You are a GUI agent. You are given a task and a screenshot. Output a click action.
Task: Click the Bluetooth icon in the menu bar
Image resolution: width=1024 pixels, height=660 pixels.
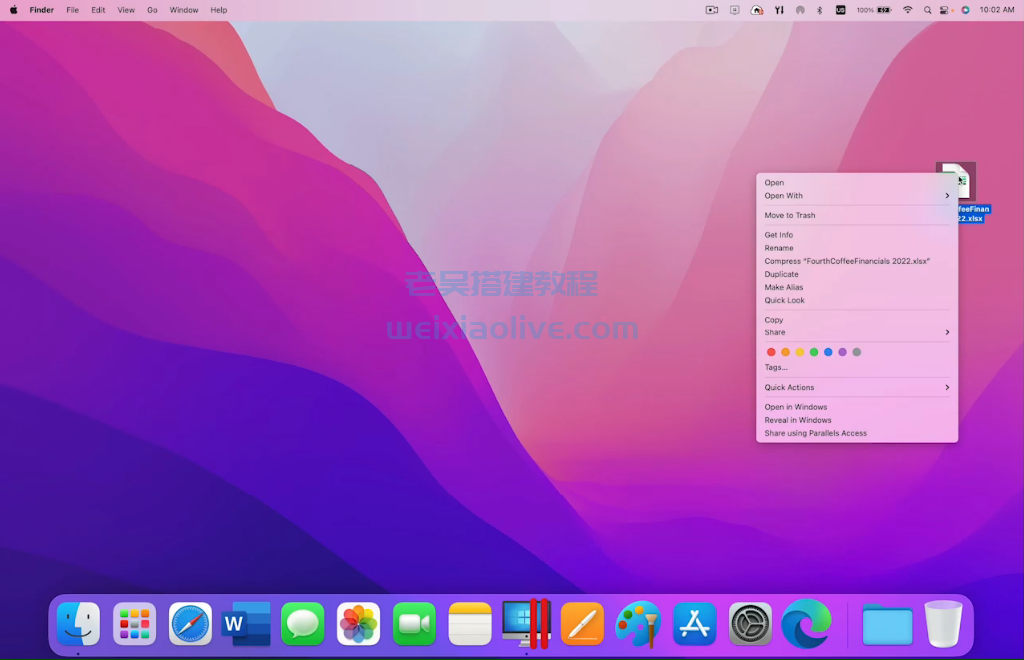819,10
